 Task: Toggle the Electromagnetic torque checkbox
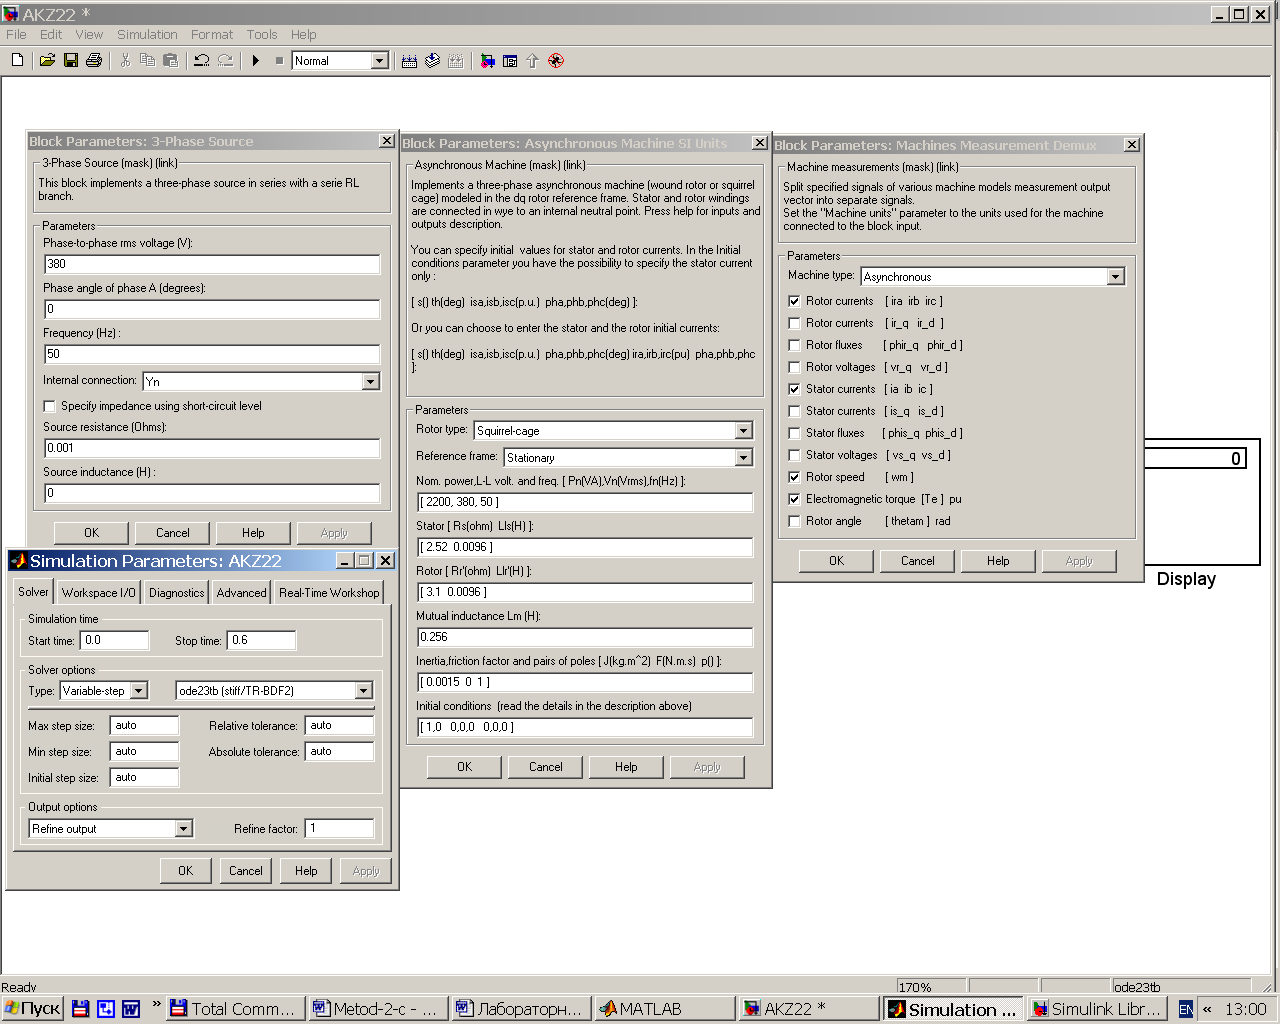[794, 499]
